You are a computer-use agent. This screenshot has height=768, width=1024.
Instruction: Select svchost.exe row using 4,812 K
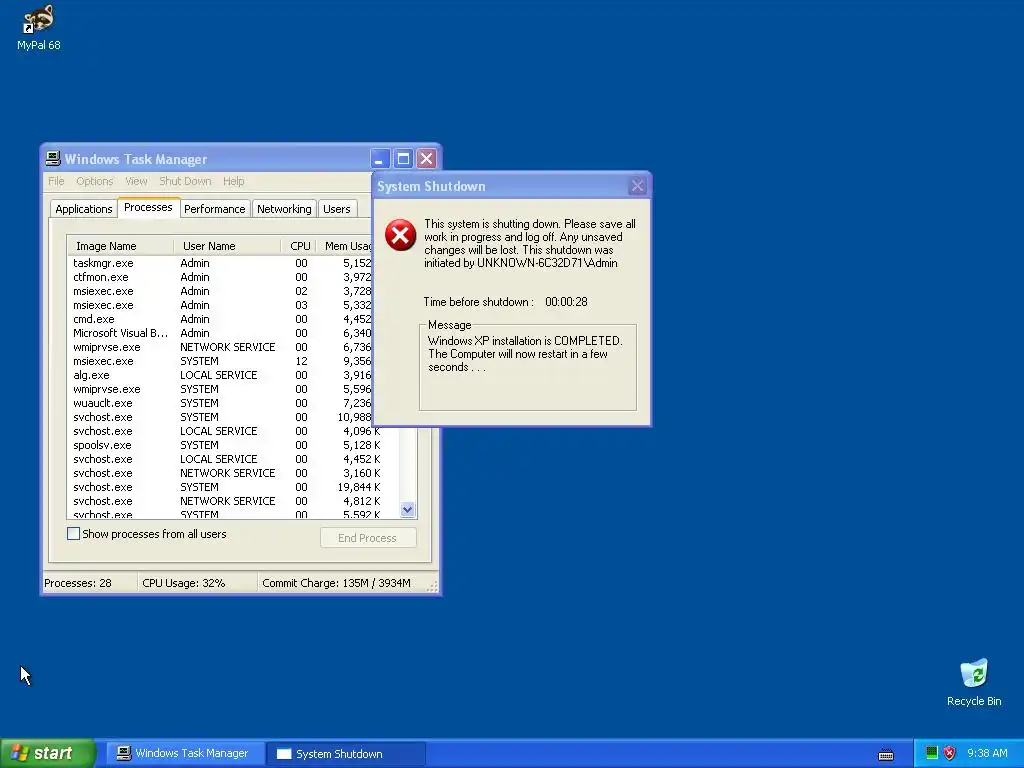[x=234, y=502]
